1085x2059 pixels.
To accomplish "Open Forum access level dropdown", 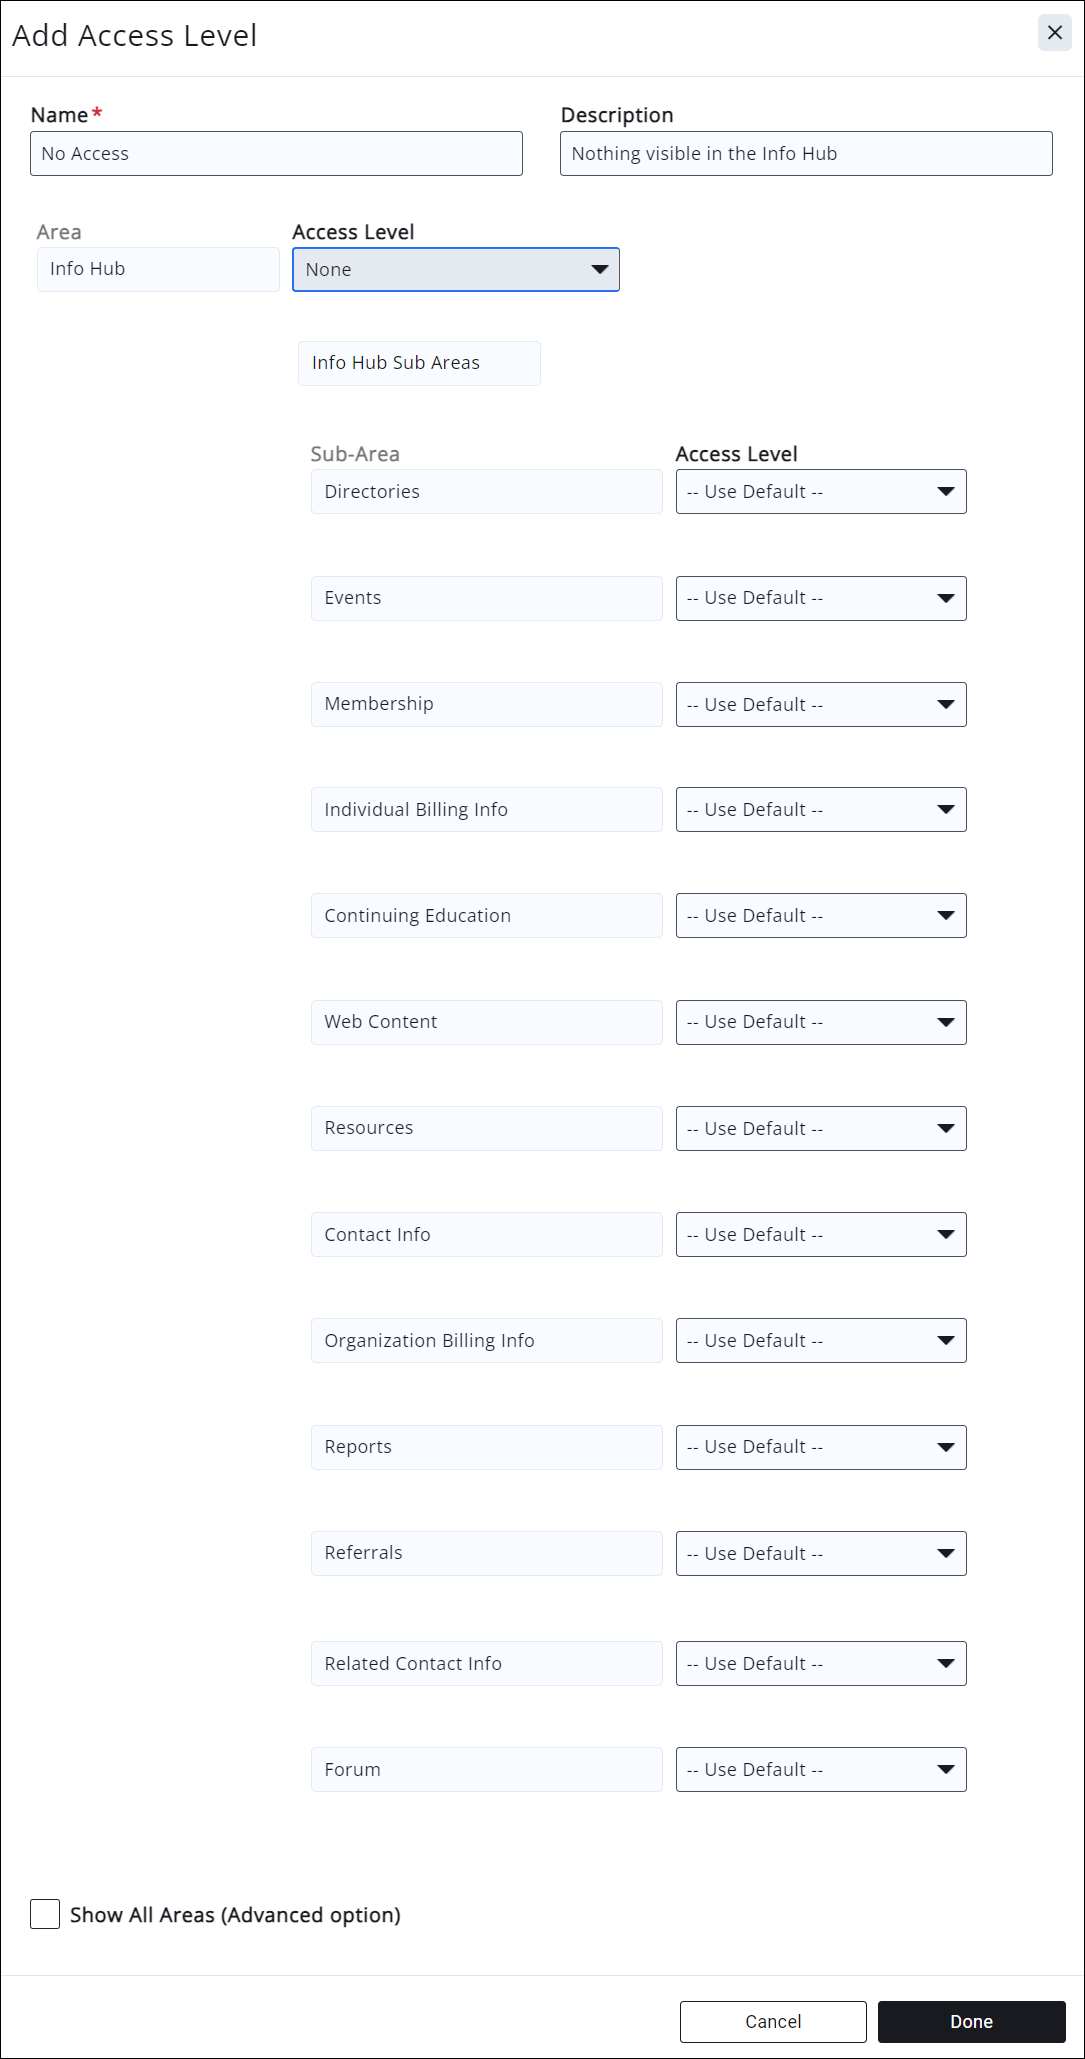I will click(821, 1770).
